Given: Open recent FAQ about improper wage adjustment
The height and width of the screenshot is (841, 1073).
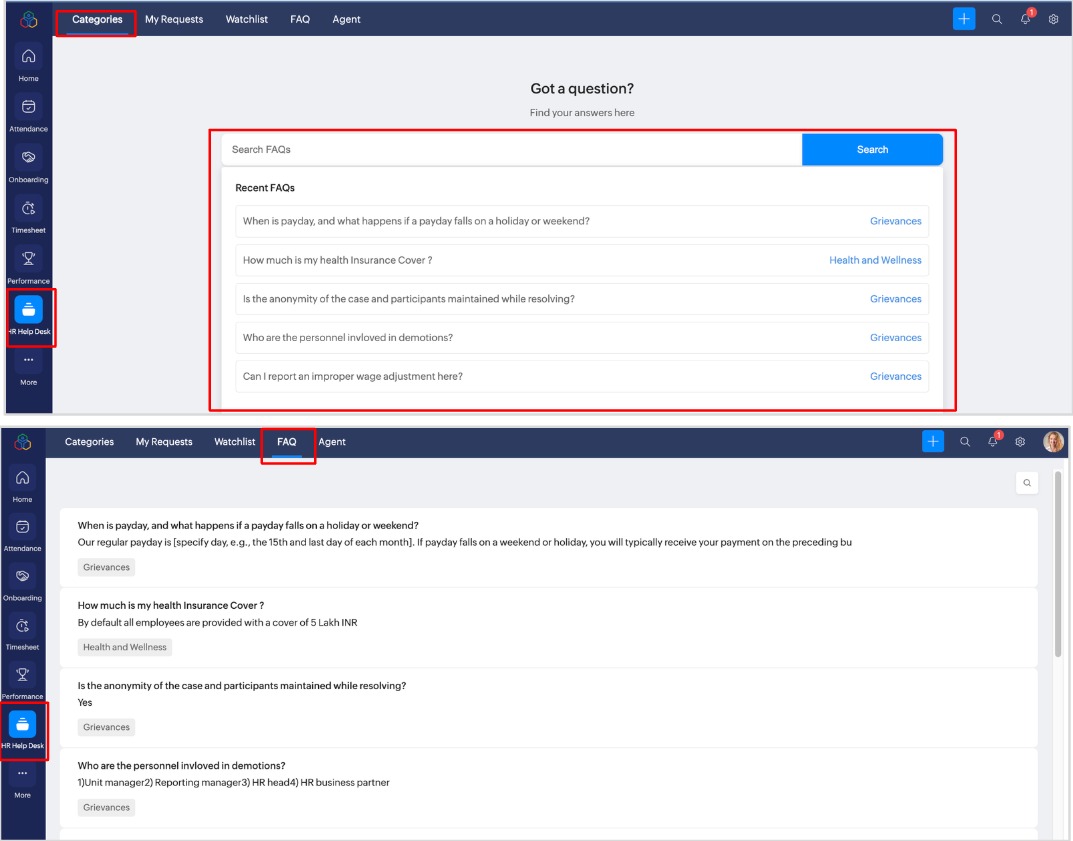Looking at the screenshot, I should tap(582, 376).
